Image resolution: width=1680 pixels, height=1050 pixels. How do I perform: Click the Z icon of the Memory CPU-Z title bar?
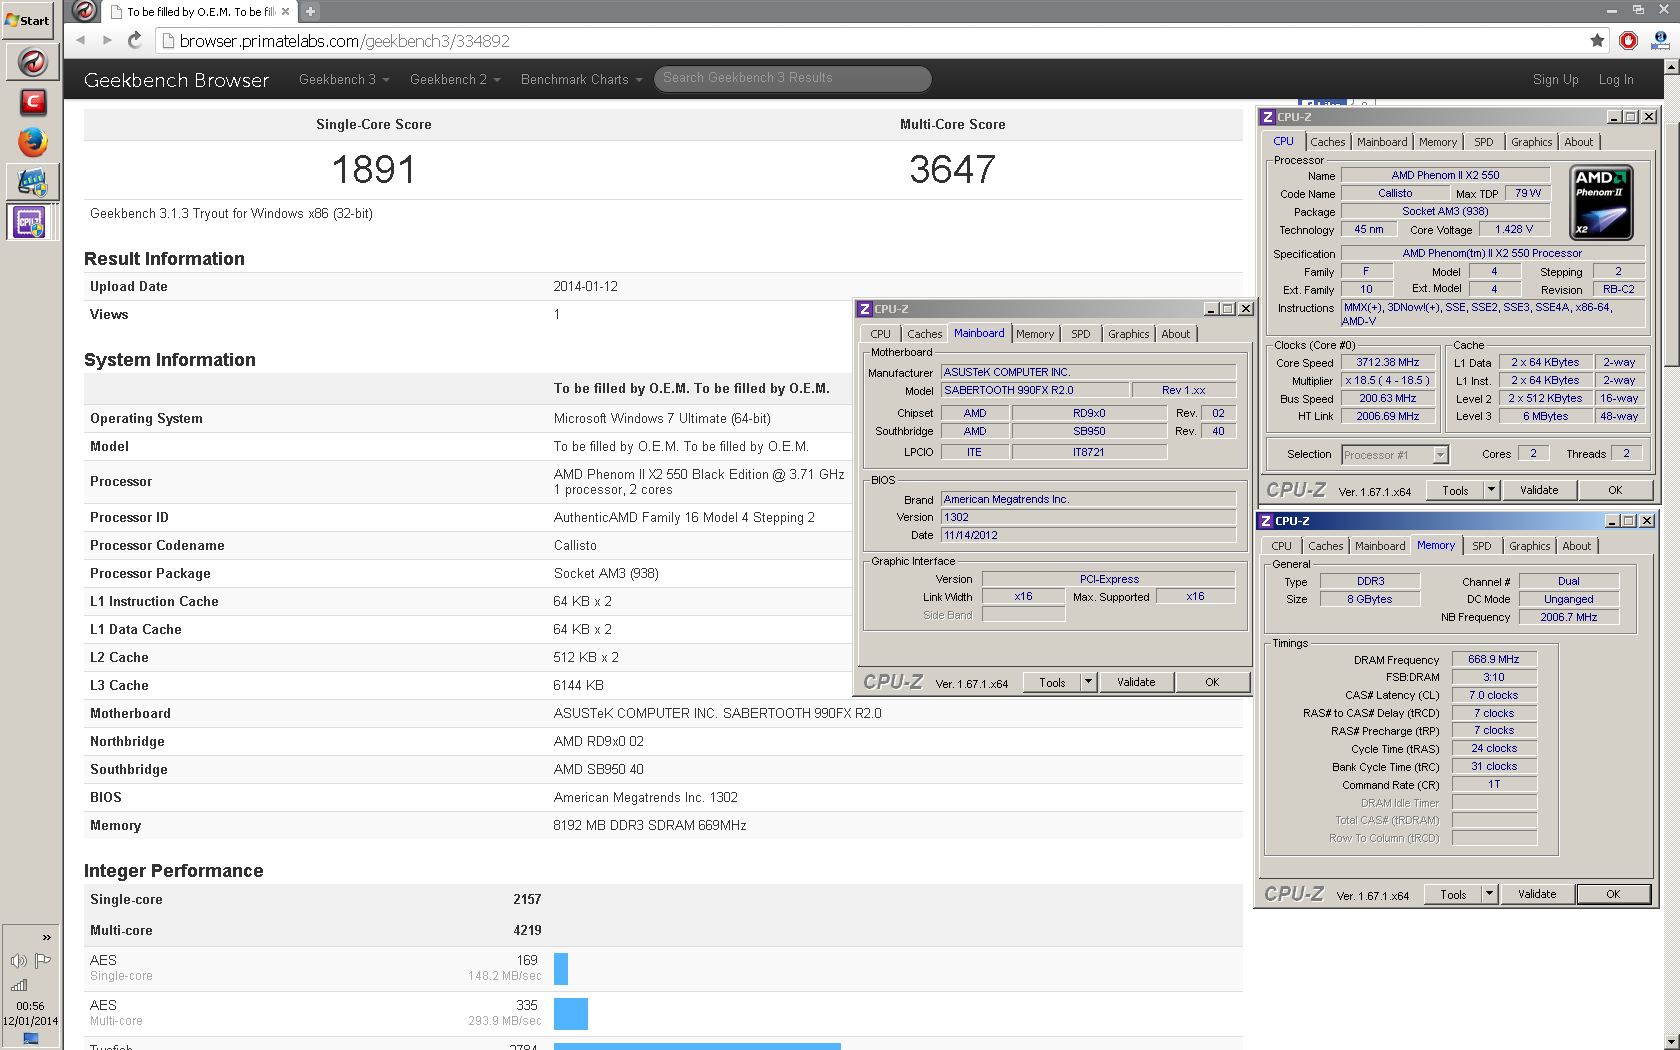coord(1266,521)
